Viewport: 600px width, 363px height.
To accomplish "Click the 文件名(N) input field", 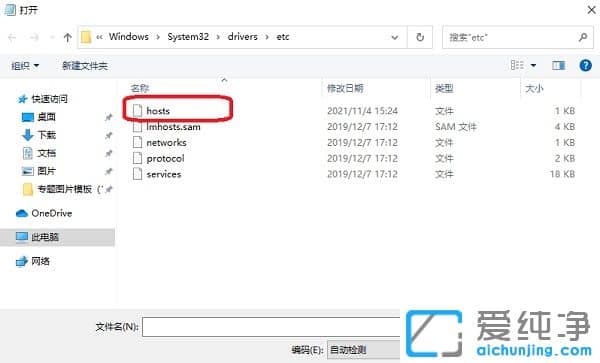I will (271, 327).
